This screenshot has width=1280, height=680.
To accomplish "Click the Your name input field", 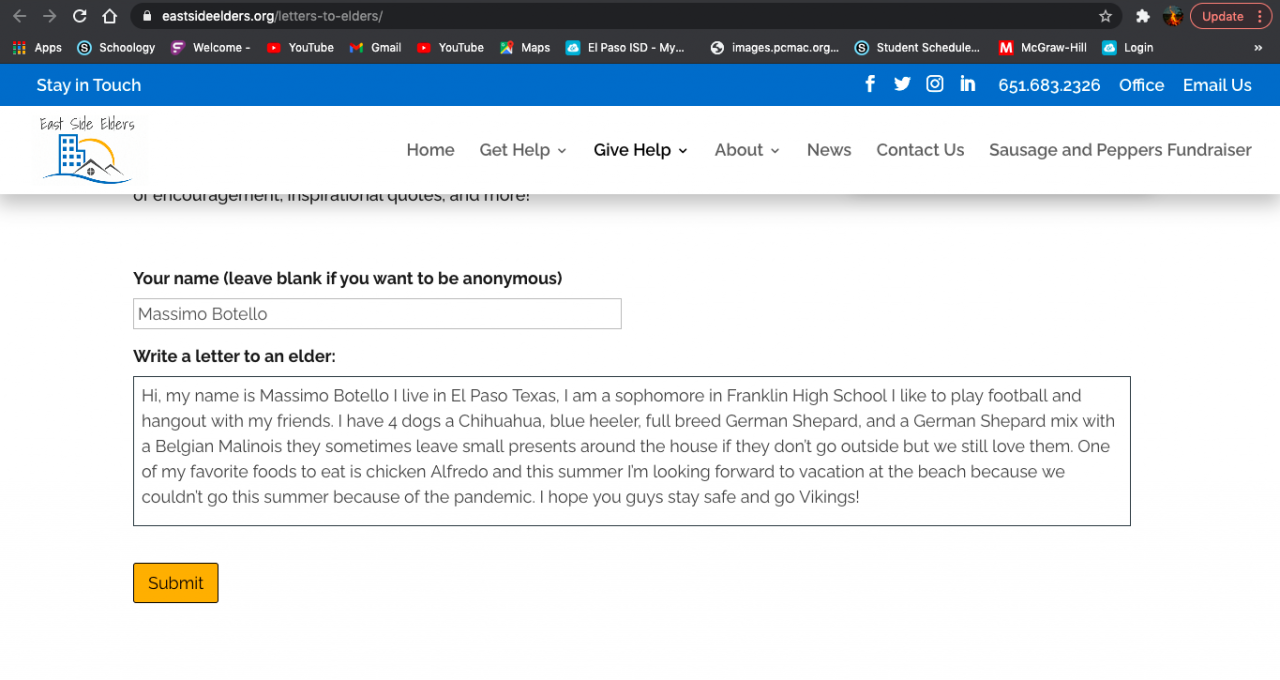I will (377, 314).
